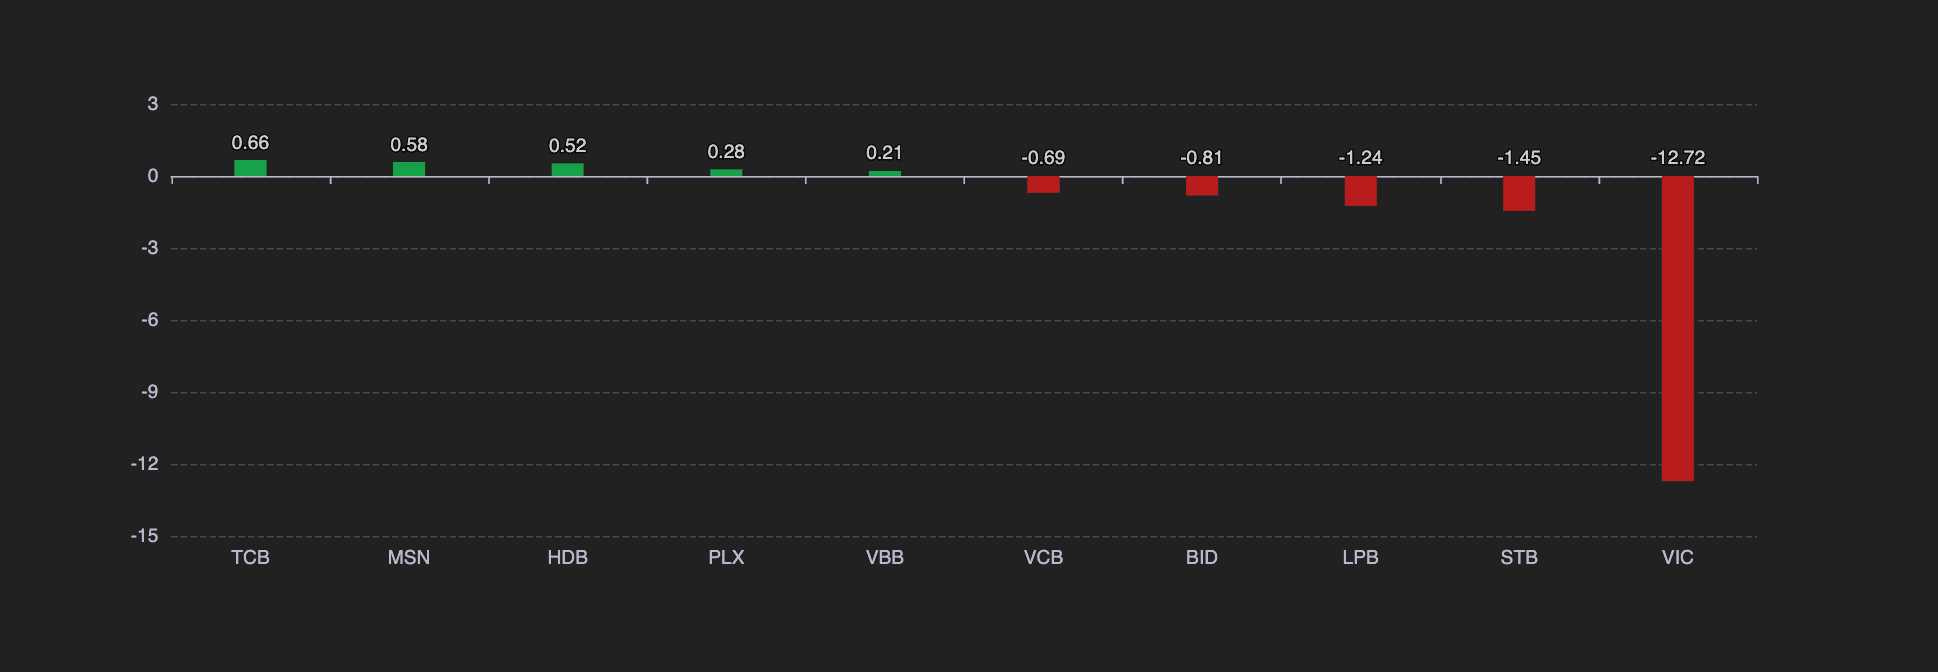This screenshot has height=672, width=1938.
Task: Click the 0.66 value label
Action: point(250,143)
